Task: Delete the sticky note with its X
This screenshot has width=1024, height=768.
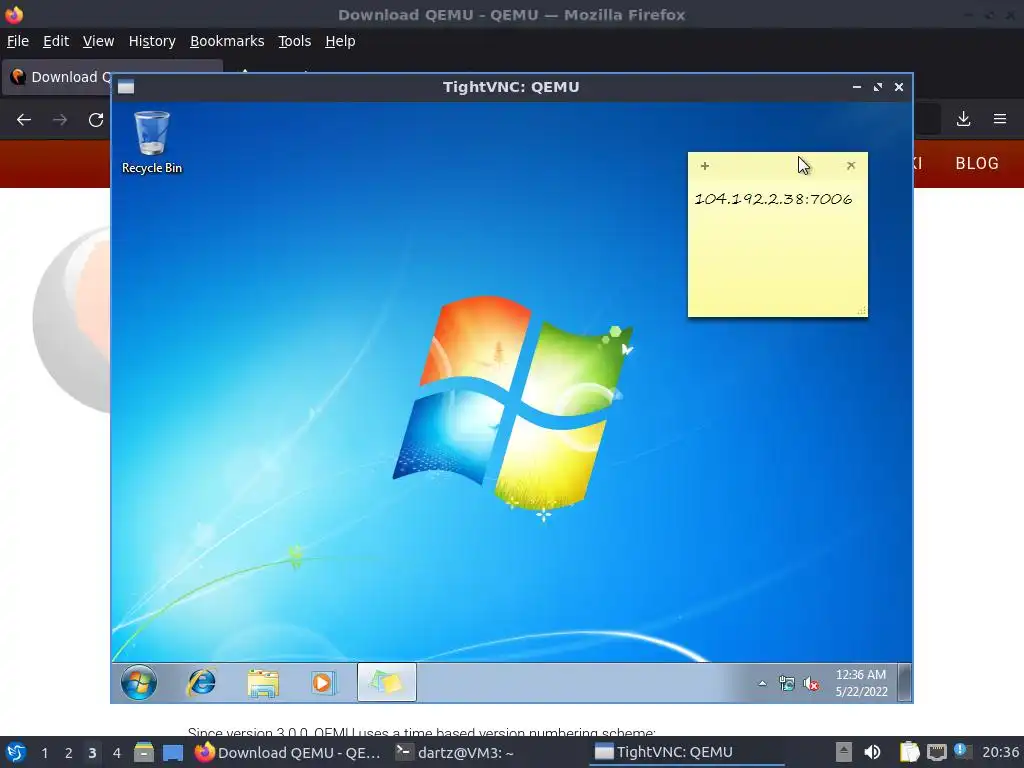Action: point(851,165)
